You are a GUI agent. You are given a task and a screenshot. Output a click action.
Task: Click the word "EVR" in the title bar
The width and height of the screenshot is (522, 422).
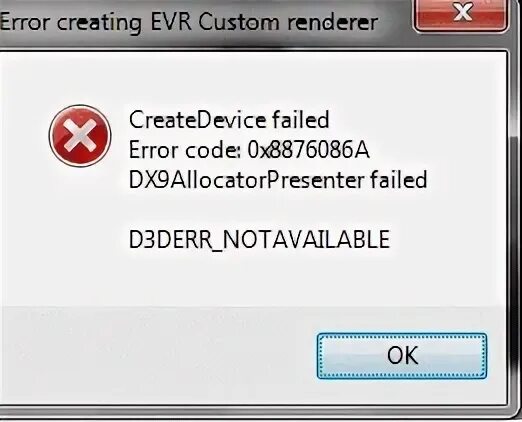(171, 22)
